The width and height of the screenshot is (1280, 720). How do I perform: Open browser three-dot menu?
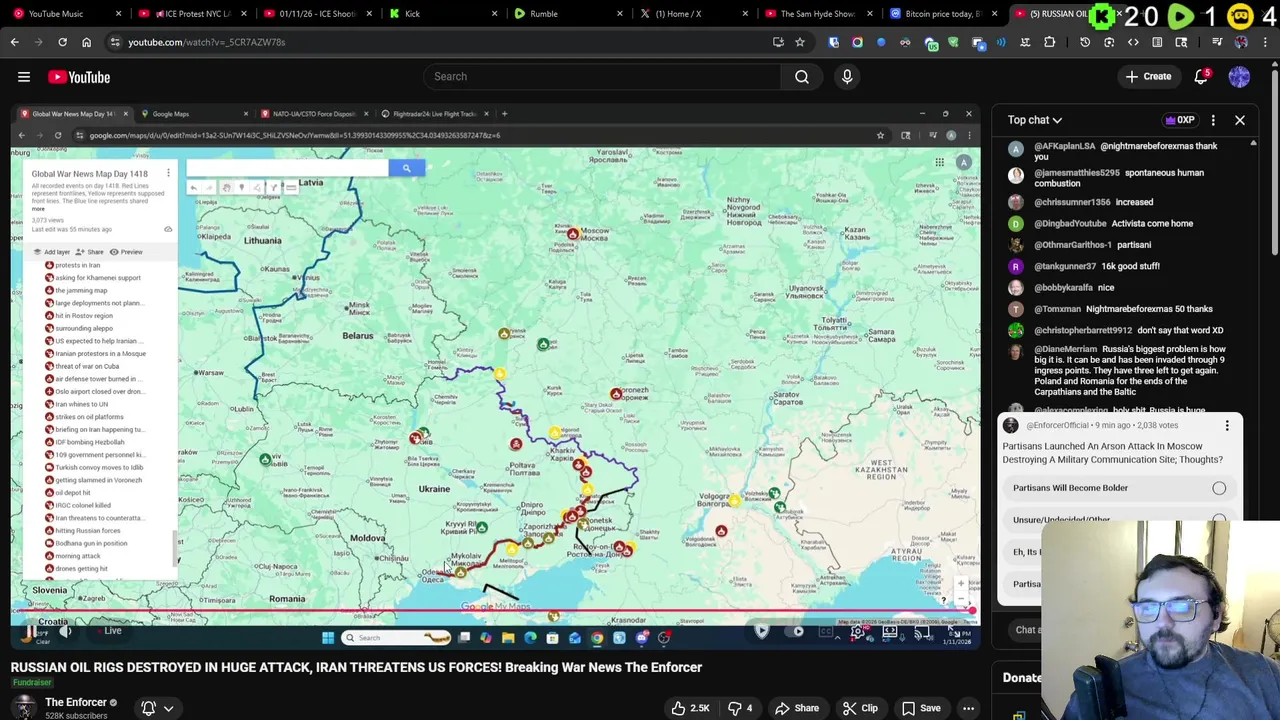pyautogui.click(x=1265, y=42)
